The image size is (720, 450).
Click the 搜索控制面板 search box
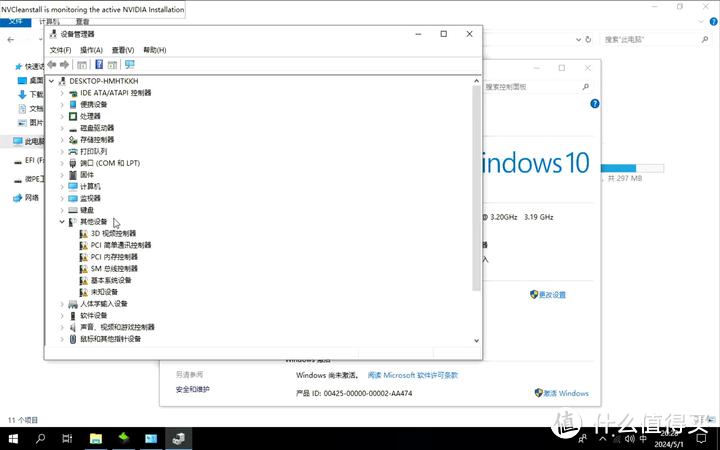point(535,87)
